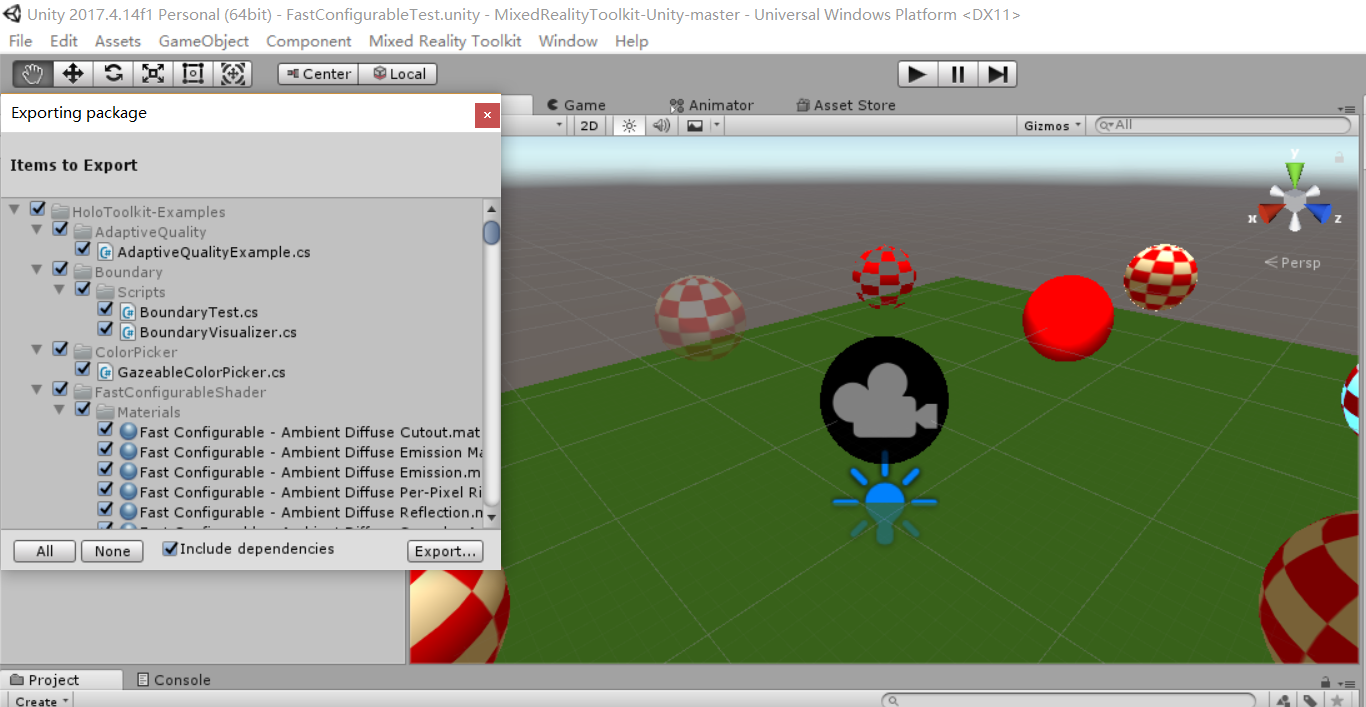Click the All button
Image resolution: width=1366 pixels, height=707 pixels.
(45, 551)
